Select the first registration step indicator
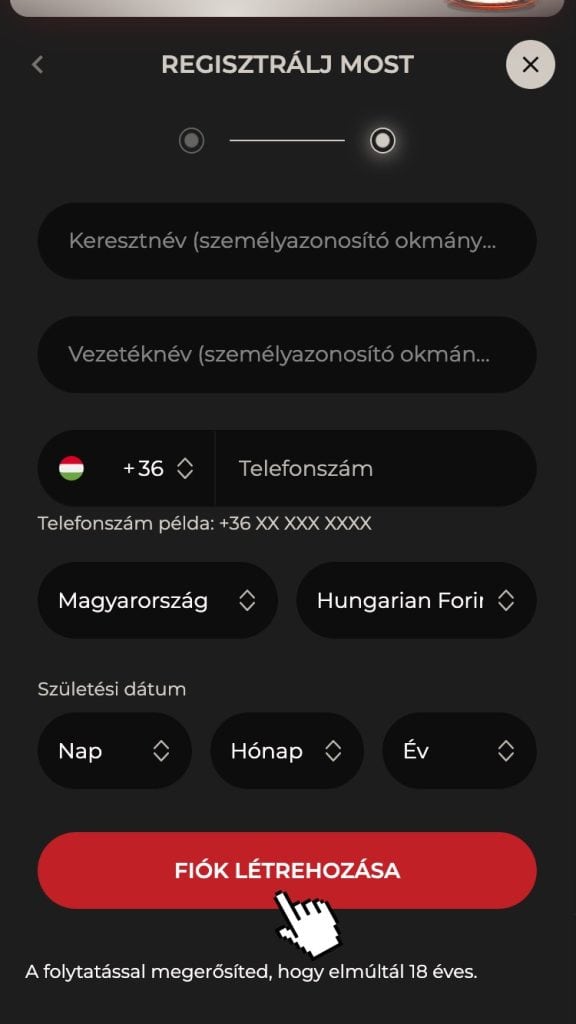The height and width of the screenshot is (1024, 576). 192,140
